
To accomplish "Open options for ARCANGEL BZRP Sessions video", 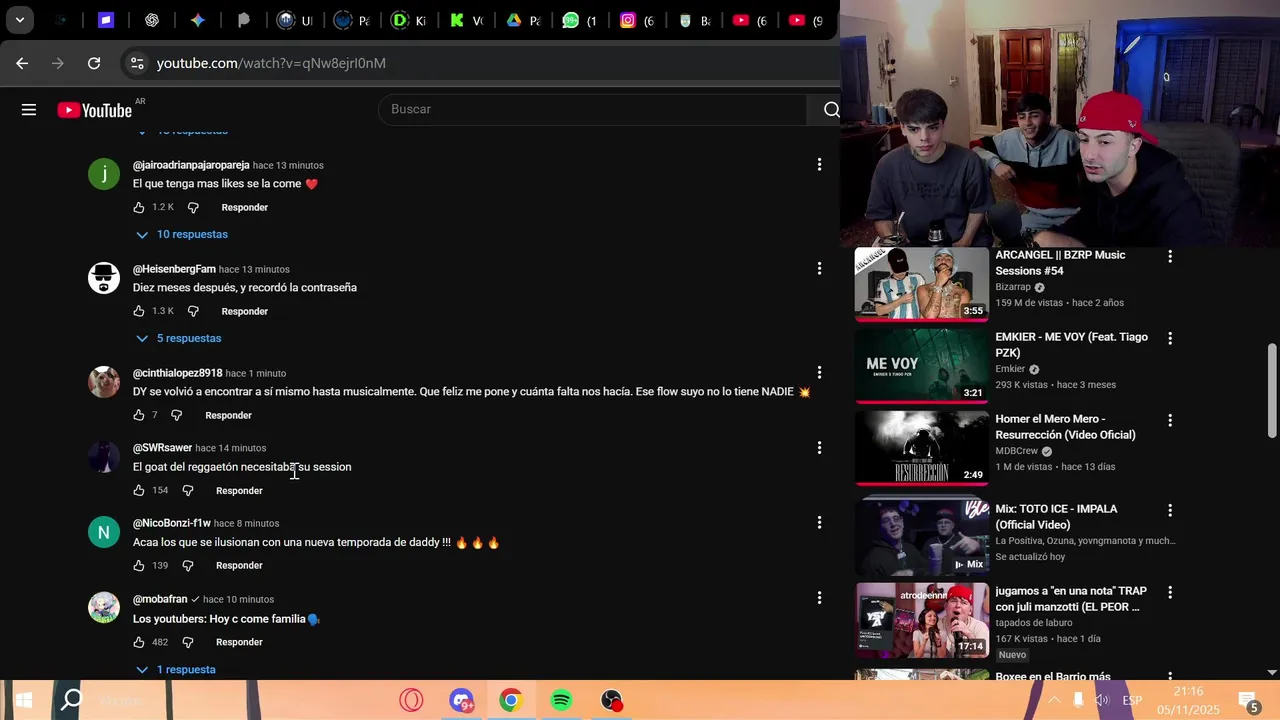I will point(1170,256).
